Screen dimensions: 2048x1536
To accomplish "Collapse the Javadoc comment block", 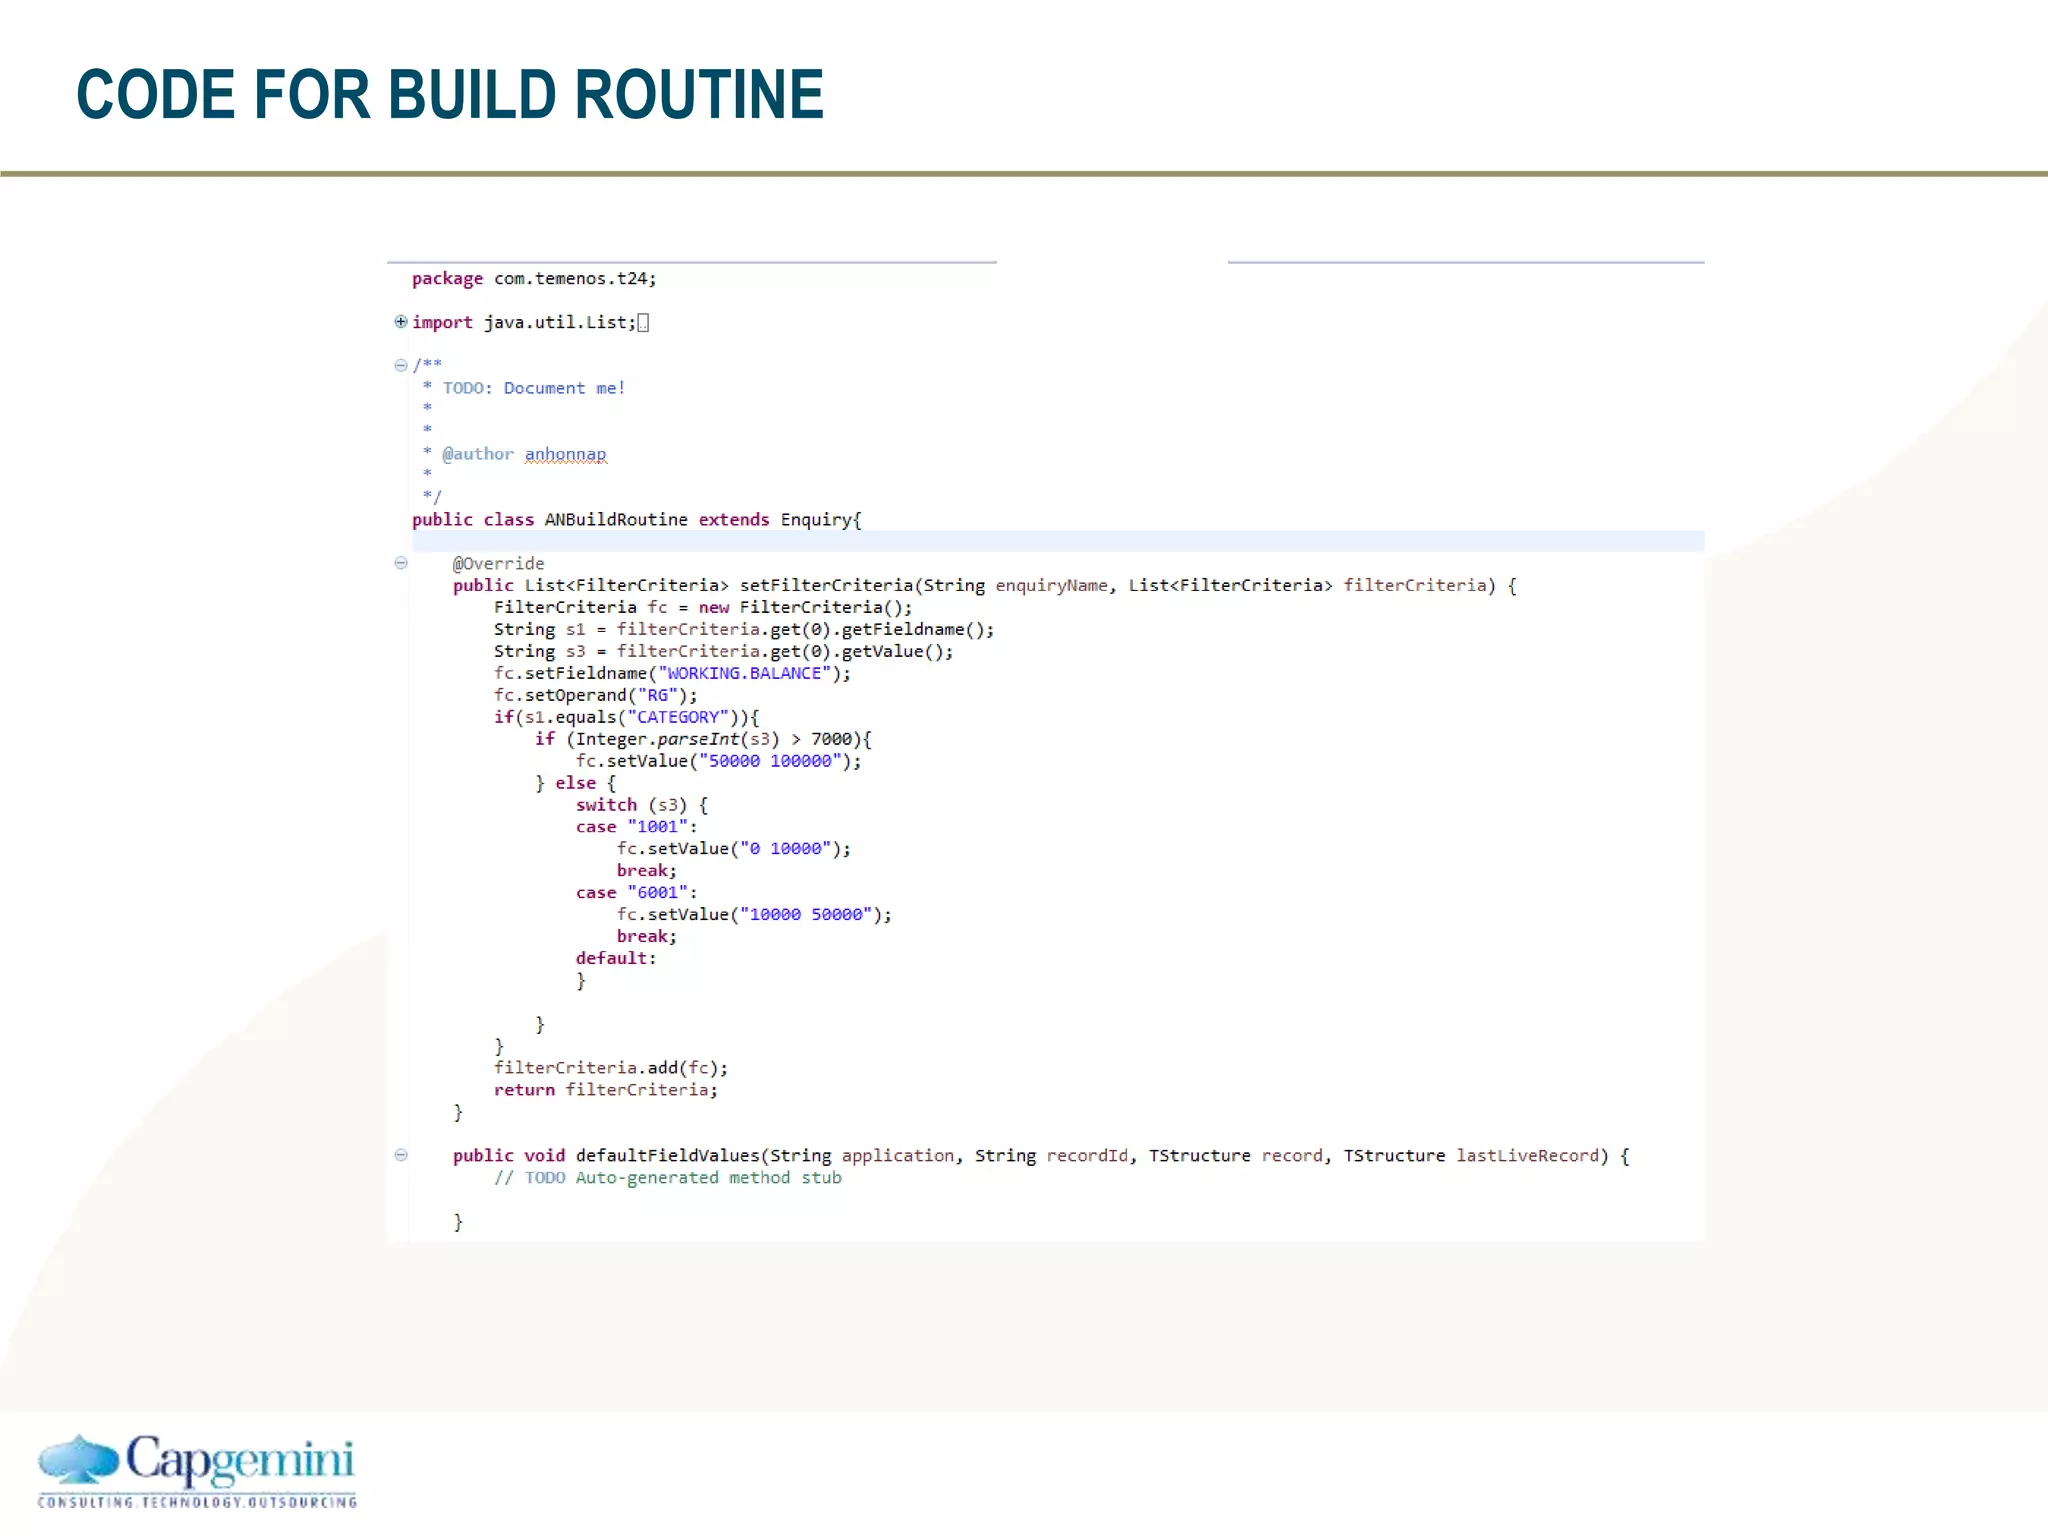I will point(401,365).
